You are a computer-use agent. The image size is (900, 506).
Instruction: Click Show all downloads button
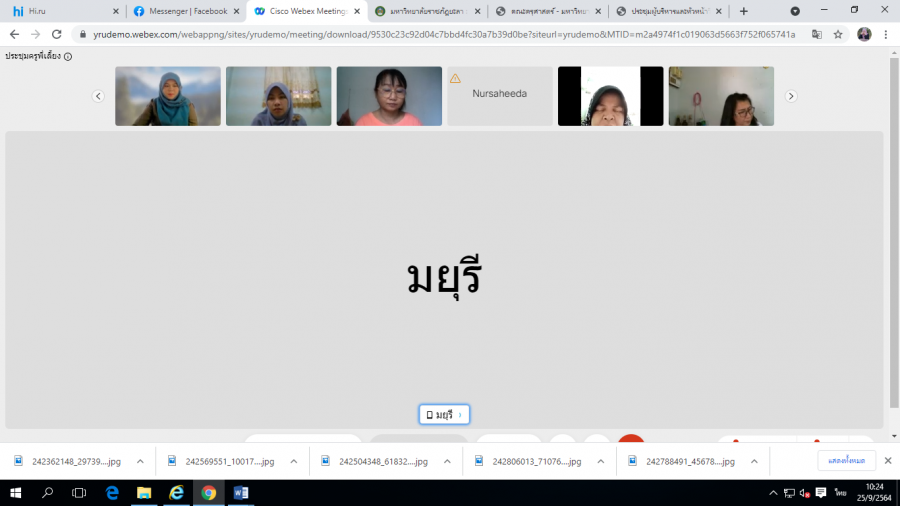pos(846,461)
